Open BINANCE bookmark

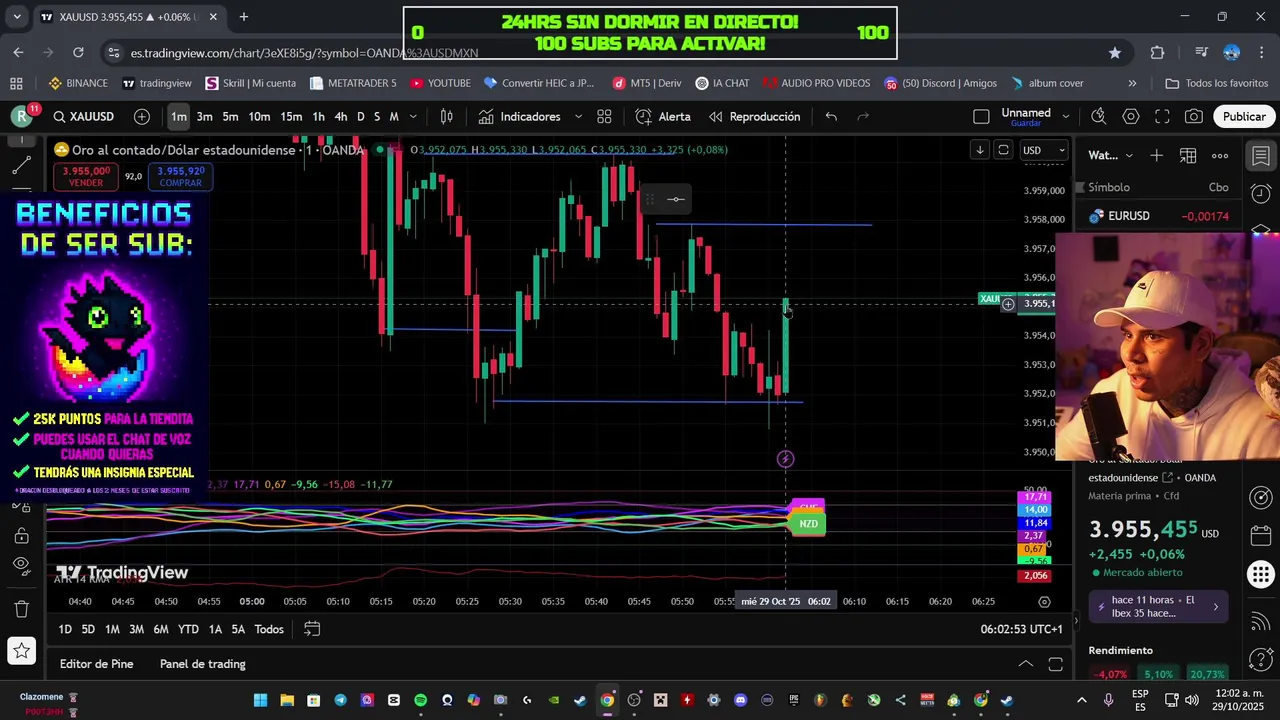pos(78,83)
